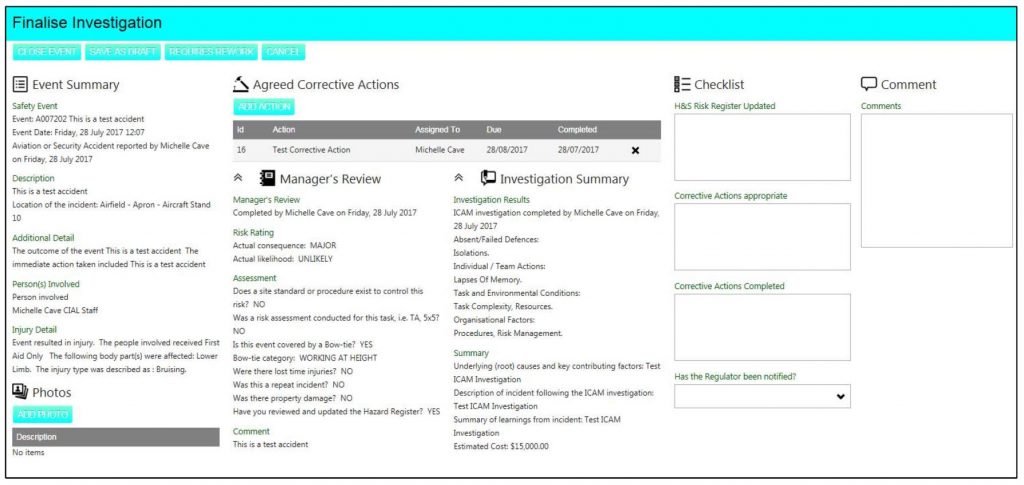Click the Comment speech bubble icon
Viewport: 1024px width, 485px height.
tap(869, 84)
